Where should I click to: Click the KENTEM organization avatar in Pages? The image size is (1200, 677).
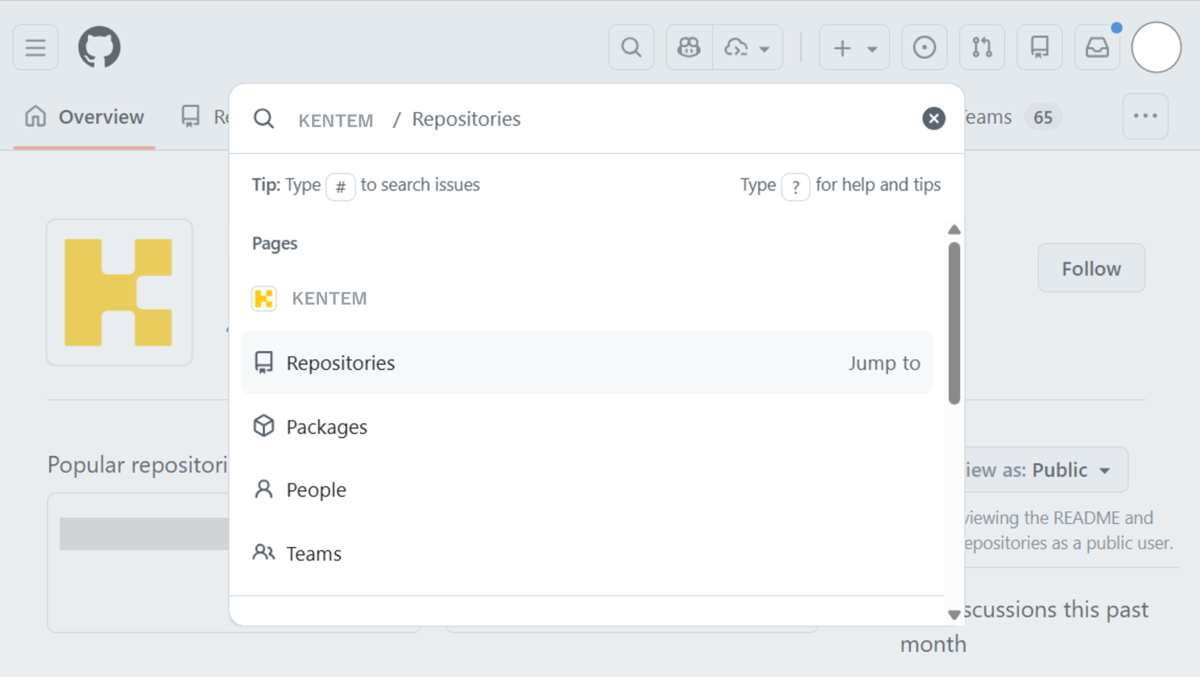[x=263, y=297]
